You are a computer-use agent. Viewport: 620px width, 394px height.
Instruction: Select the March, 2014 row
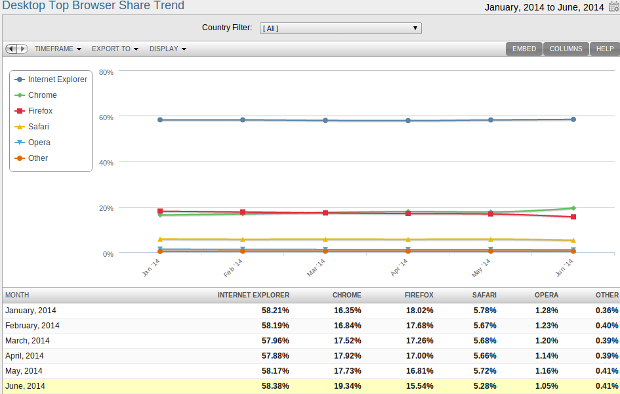point(311,341)
